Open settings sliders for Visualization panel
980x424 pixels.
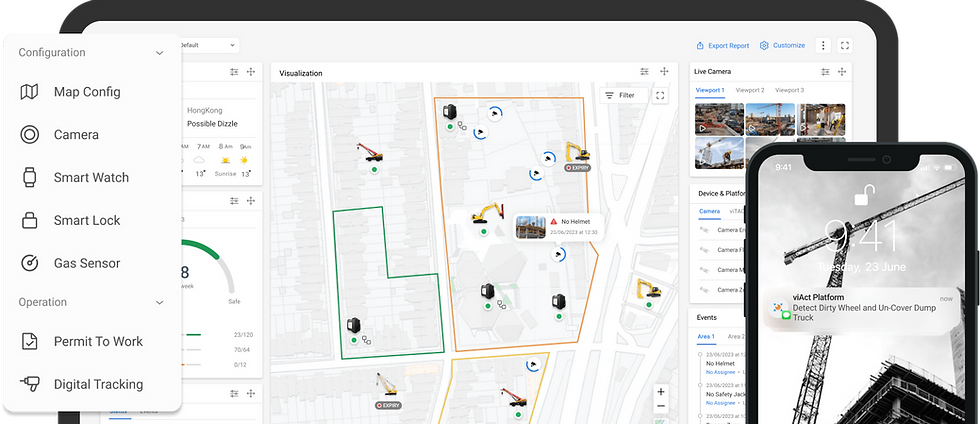coord(645,72)
